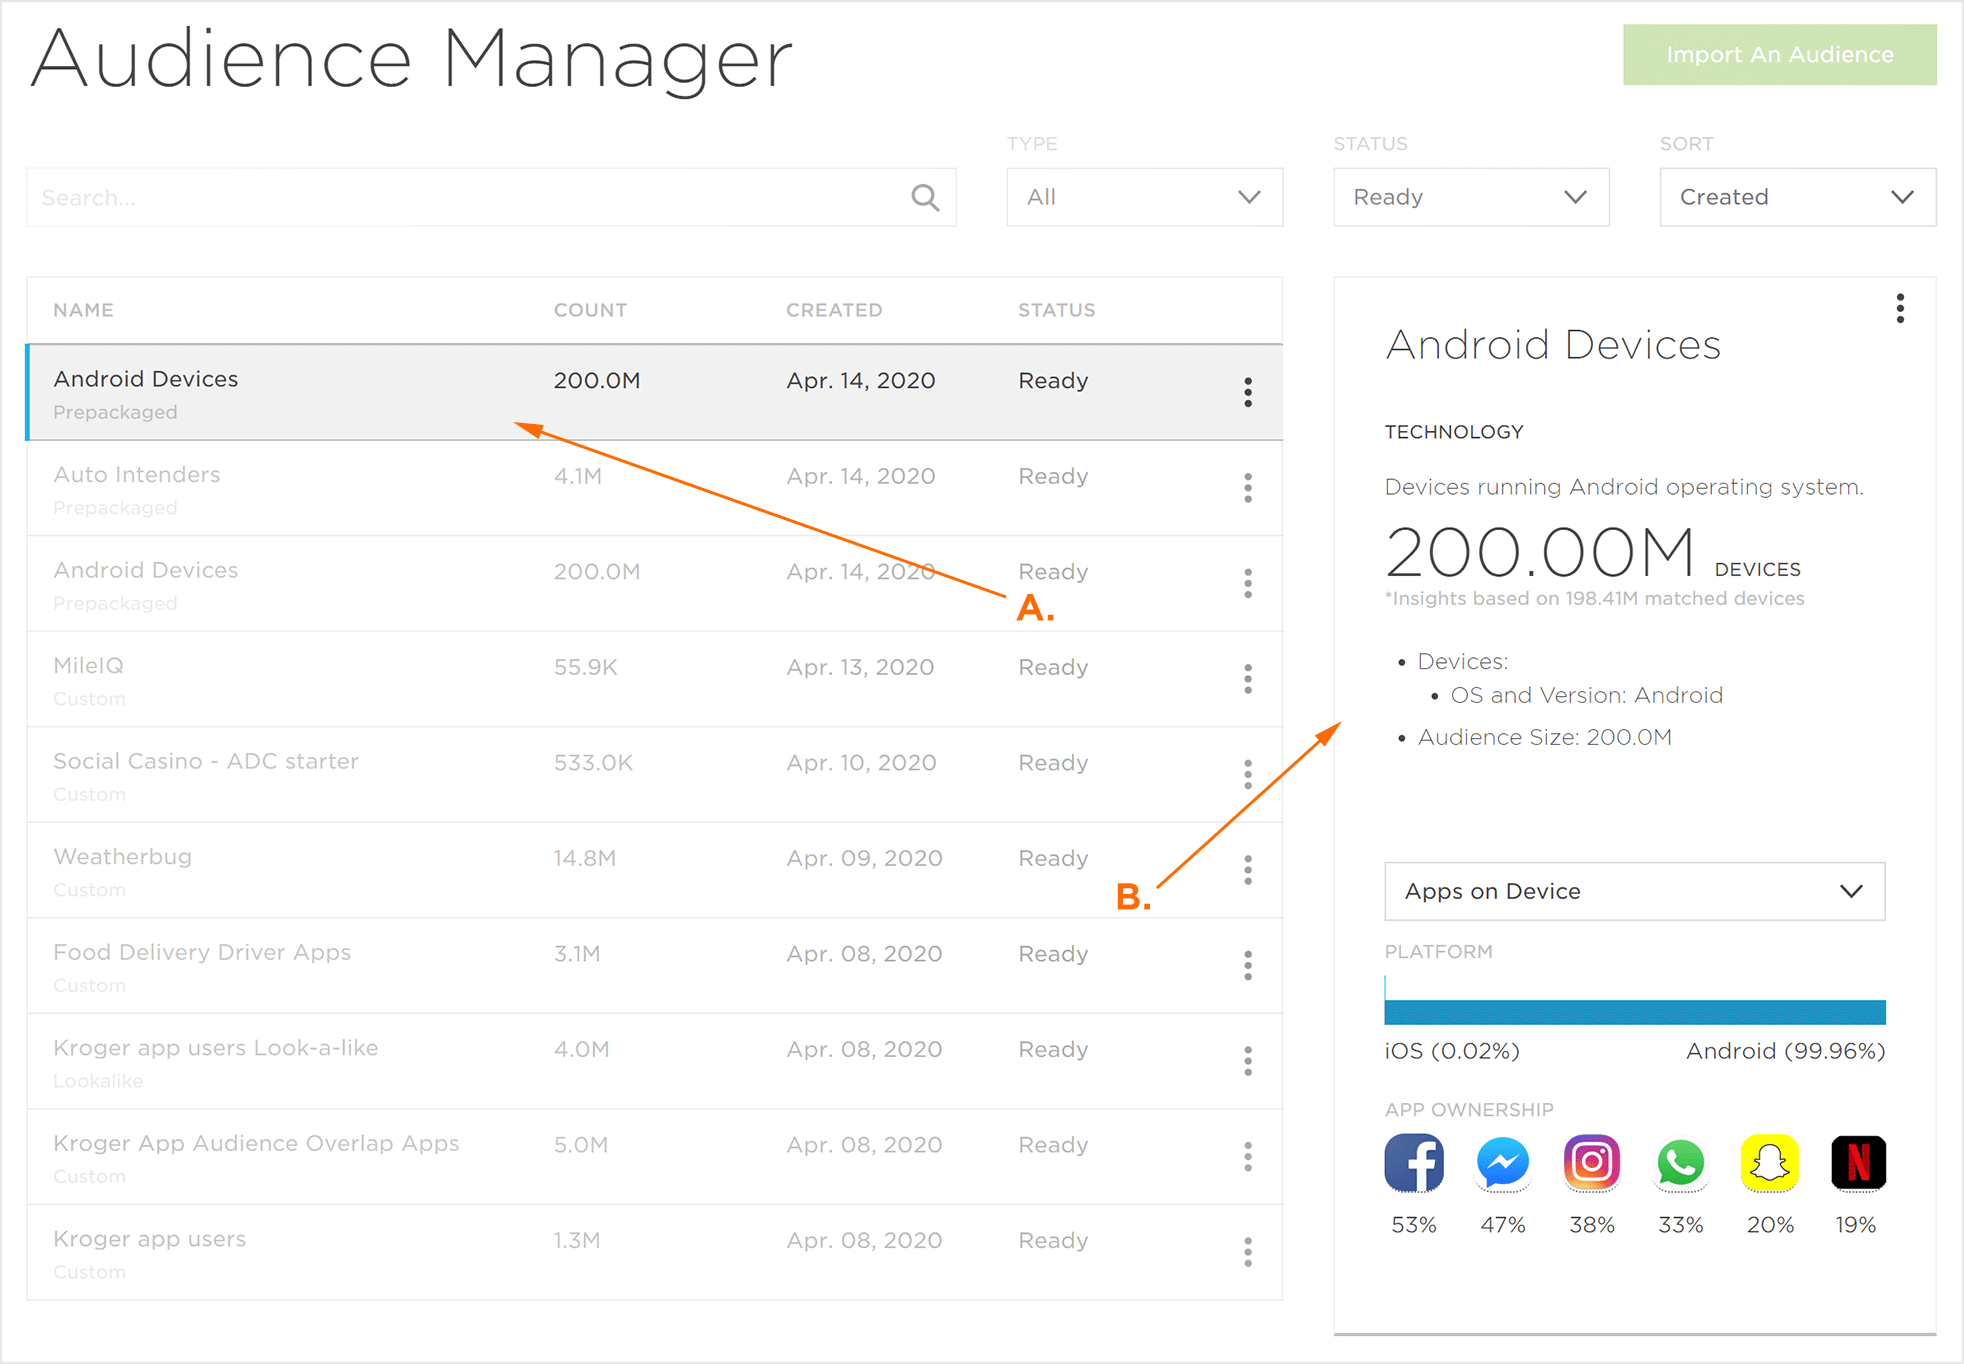The width and height of the screenshot is (1964, 1364).
Task: Open three-dot menu for Kroger App Audience Overlap Apps
Action: point(1248,1156)
